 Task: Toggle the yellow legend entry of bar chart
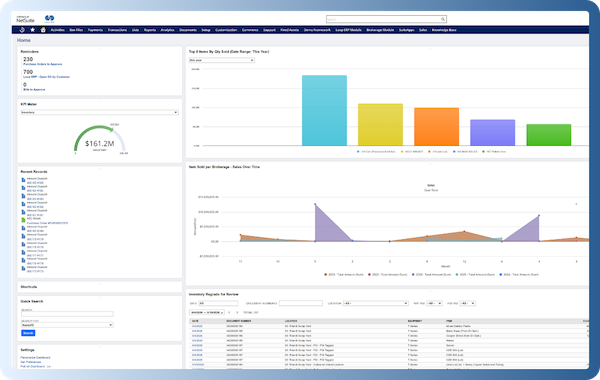(x=412, y=152)
